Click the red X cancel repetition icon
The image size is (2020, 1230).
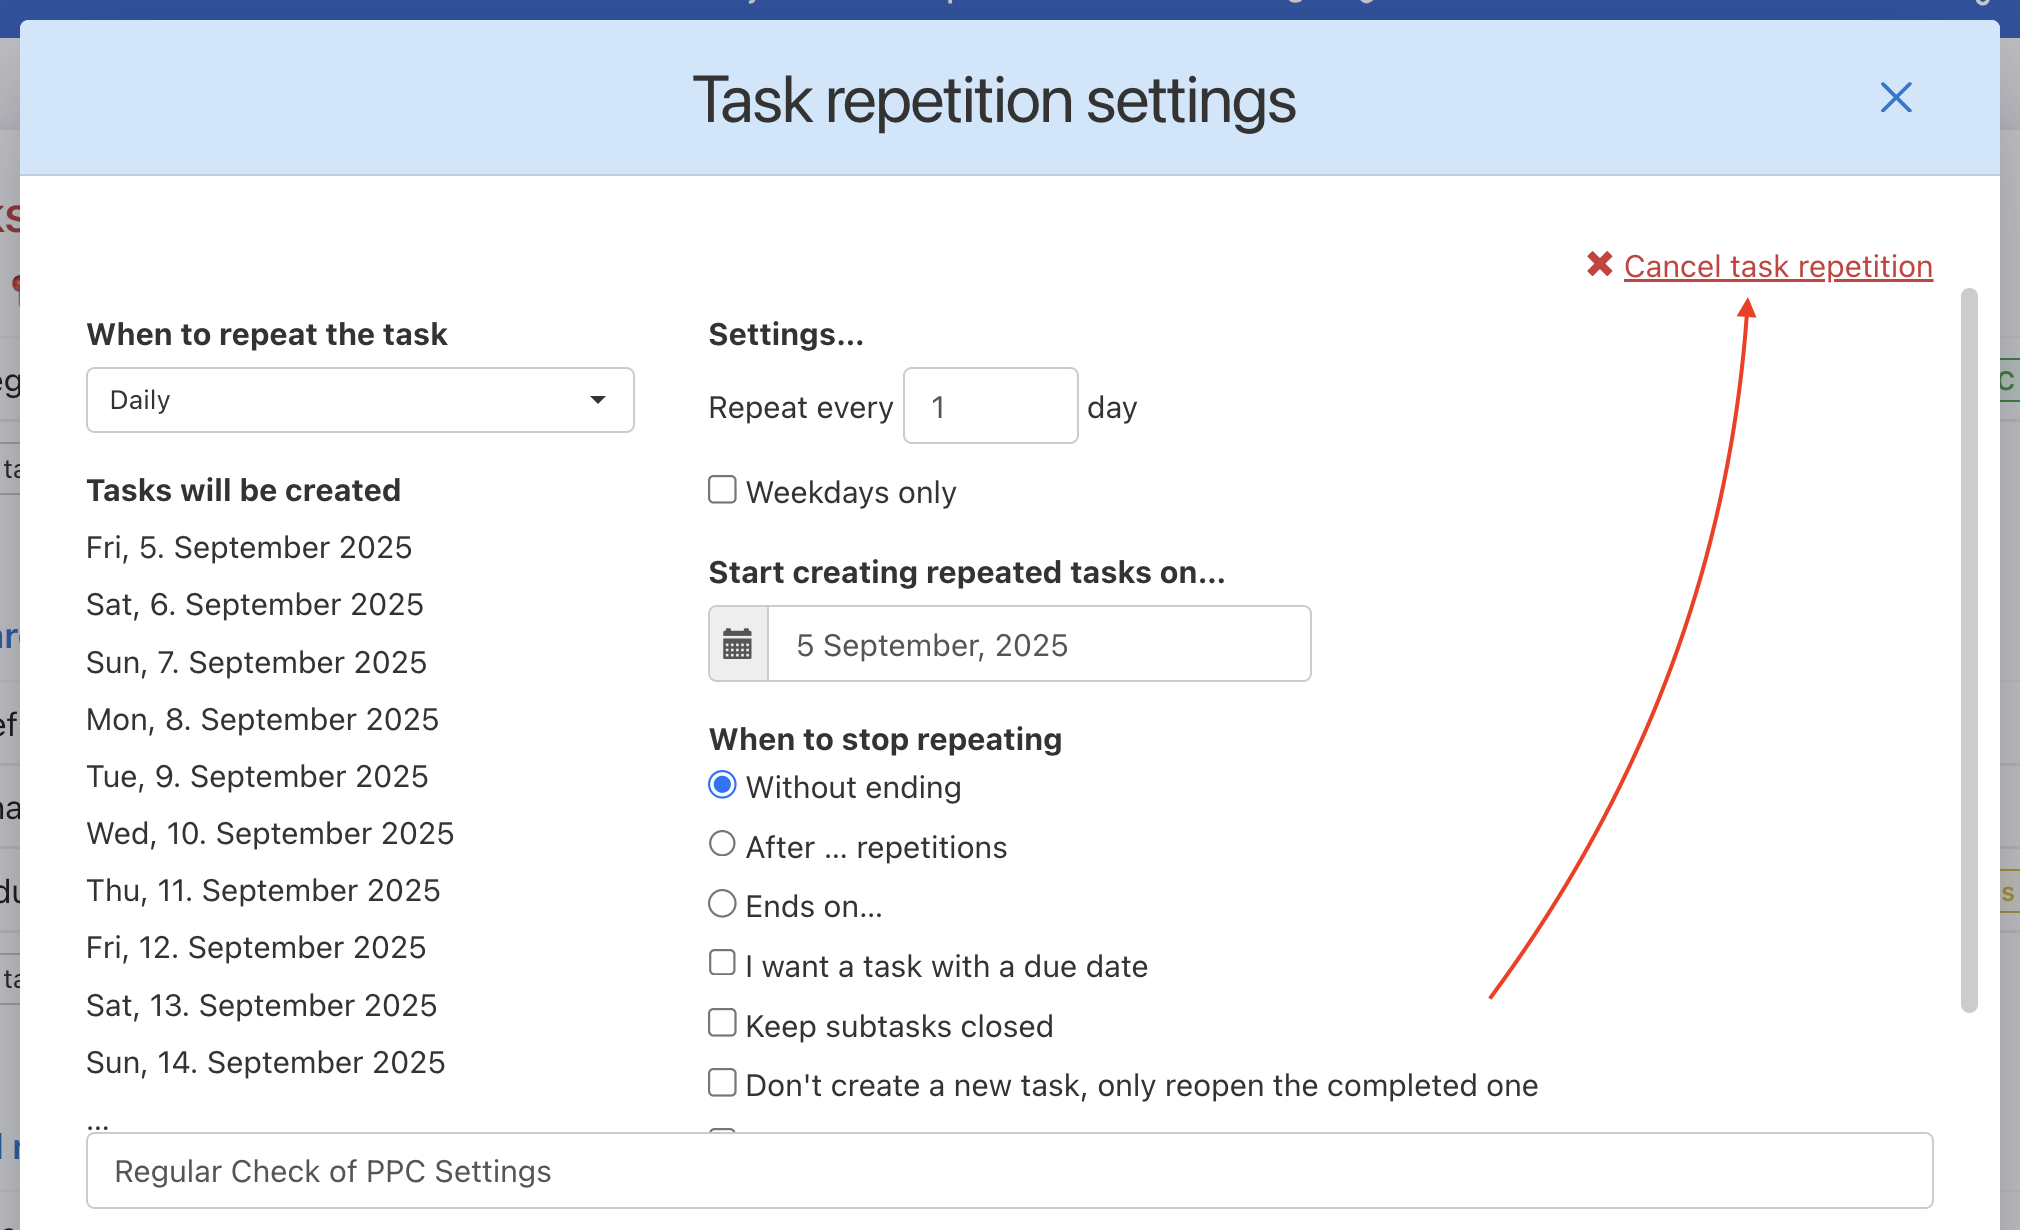coord(1599,265)
